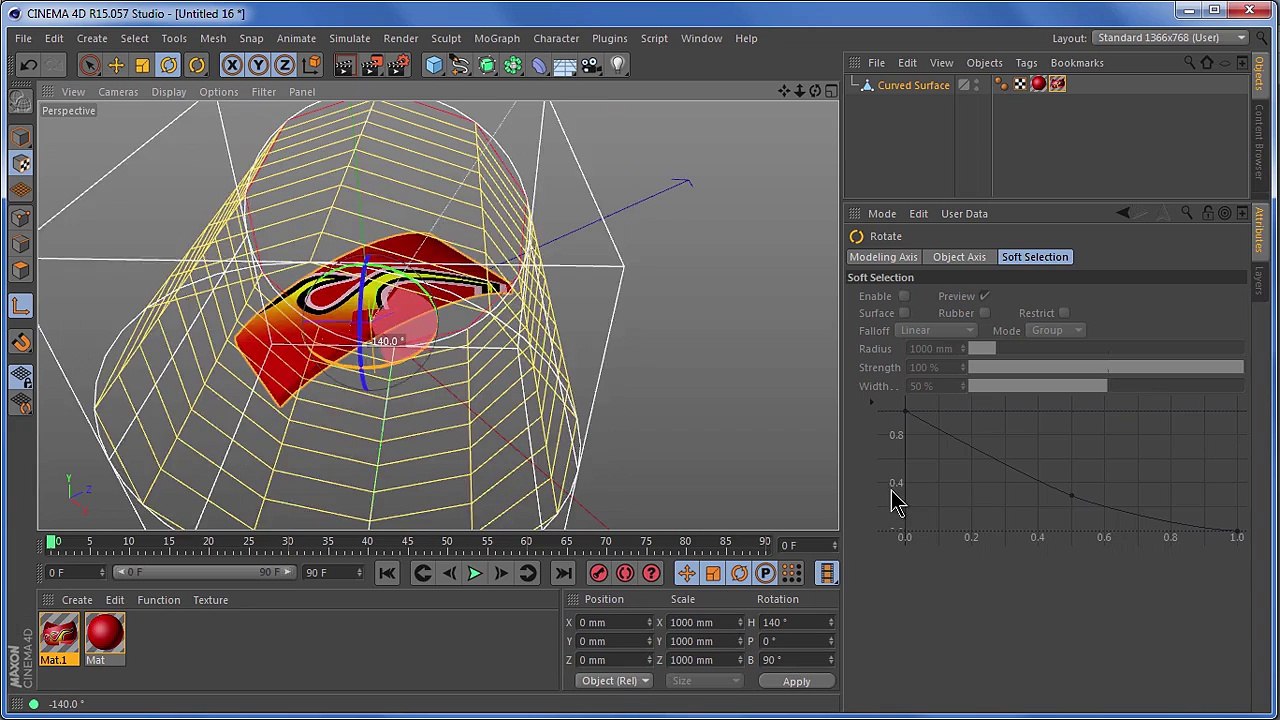Add a Camera object
This screenshot has width=1280, height=720.
click(591, 65)
